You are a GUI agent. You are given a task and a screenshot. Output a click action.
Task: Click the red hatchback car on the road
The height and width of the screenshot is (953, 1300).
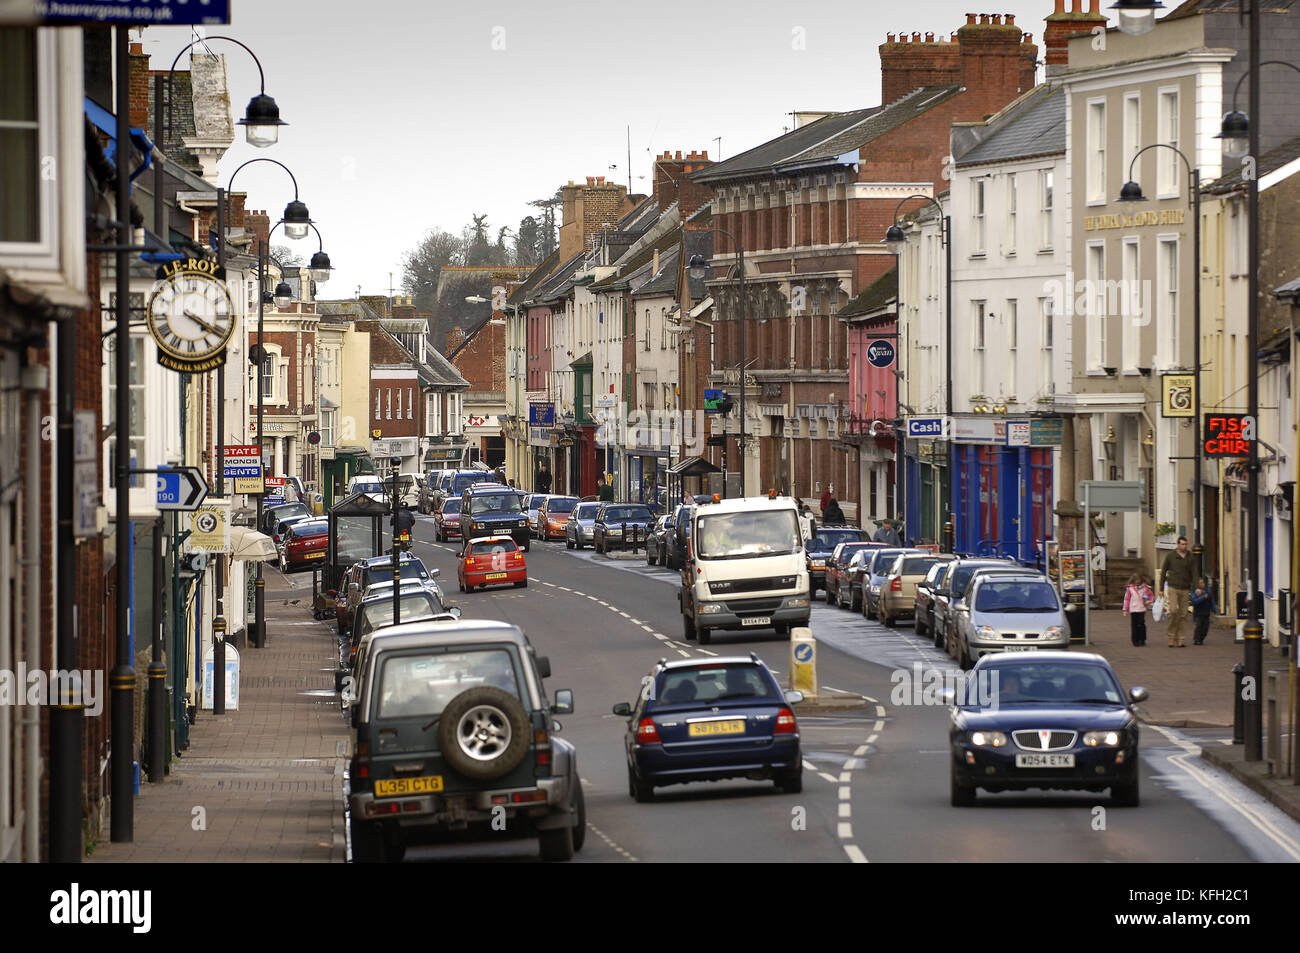491,564
